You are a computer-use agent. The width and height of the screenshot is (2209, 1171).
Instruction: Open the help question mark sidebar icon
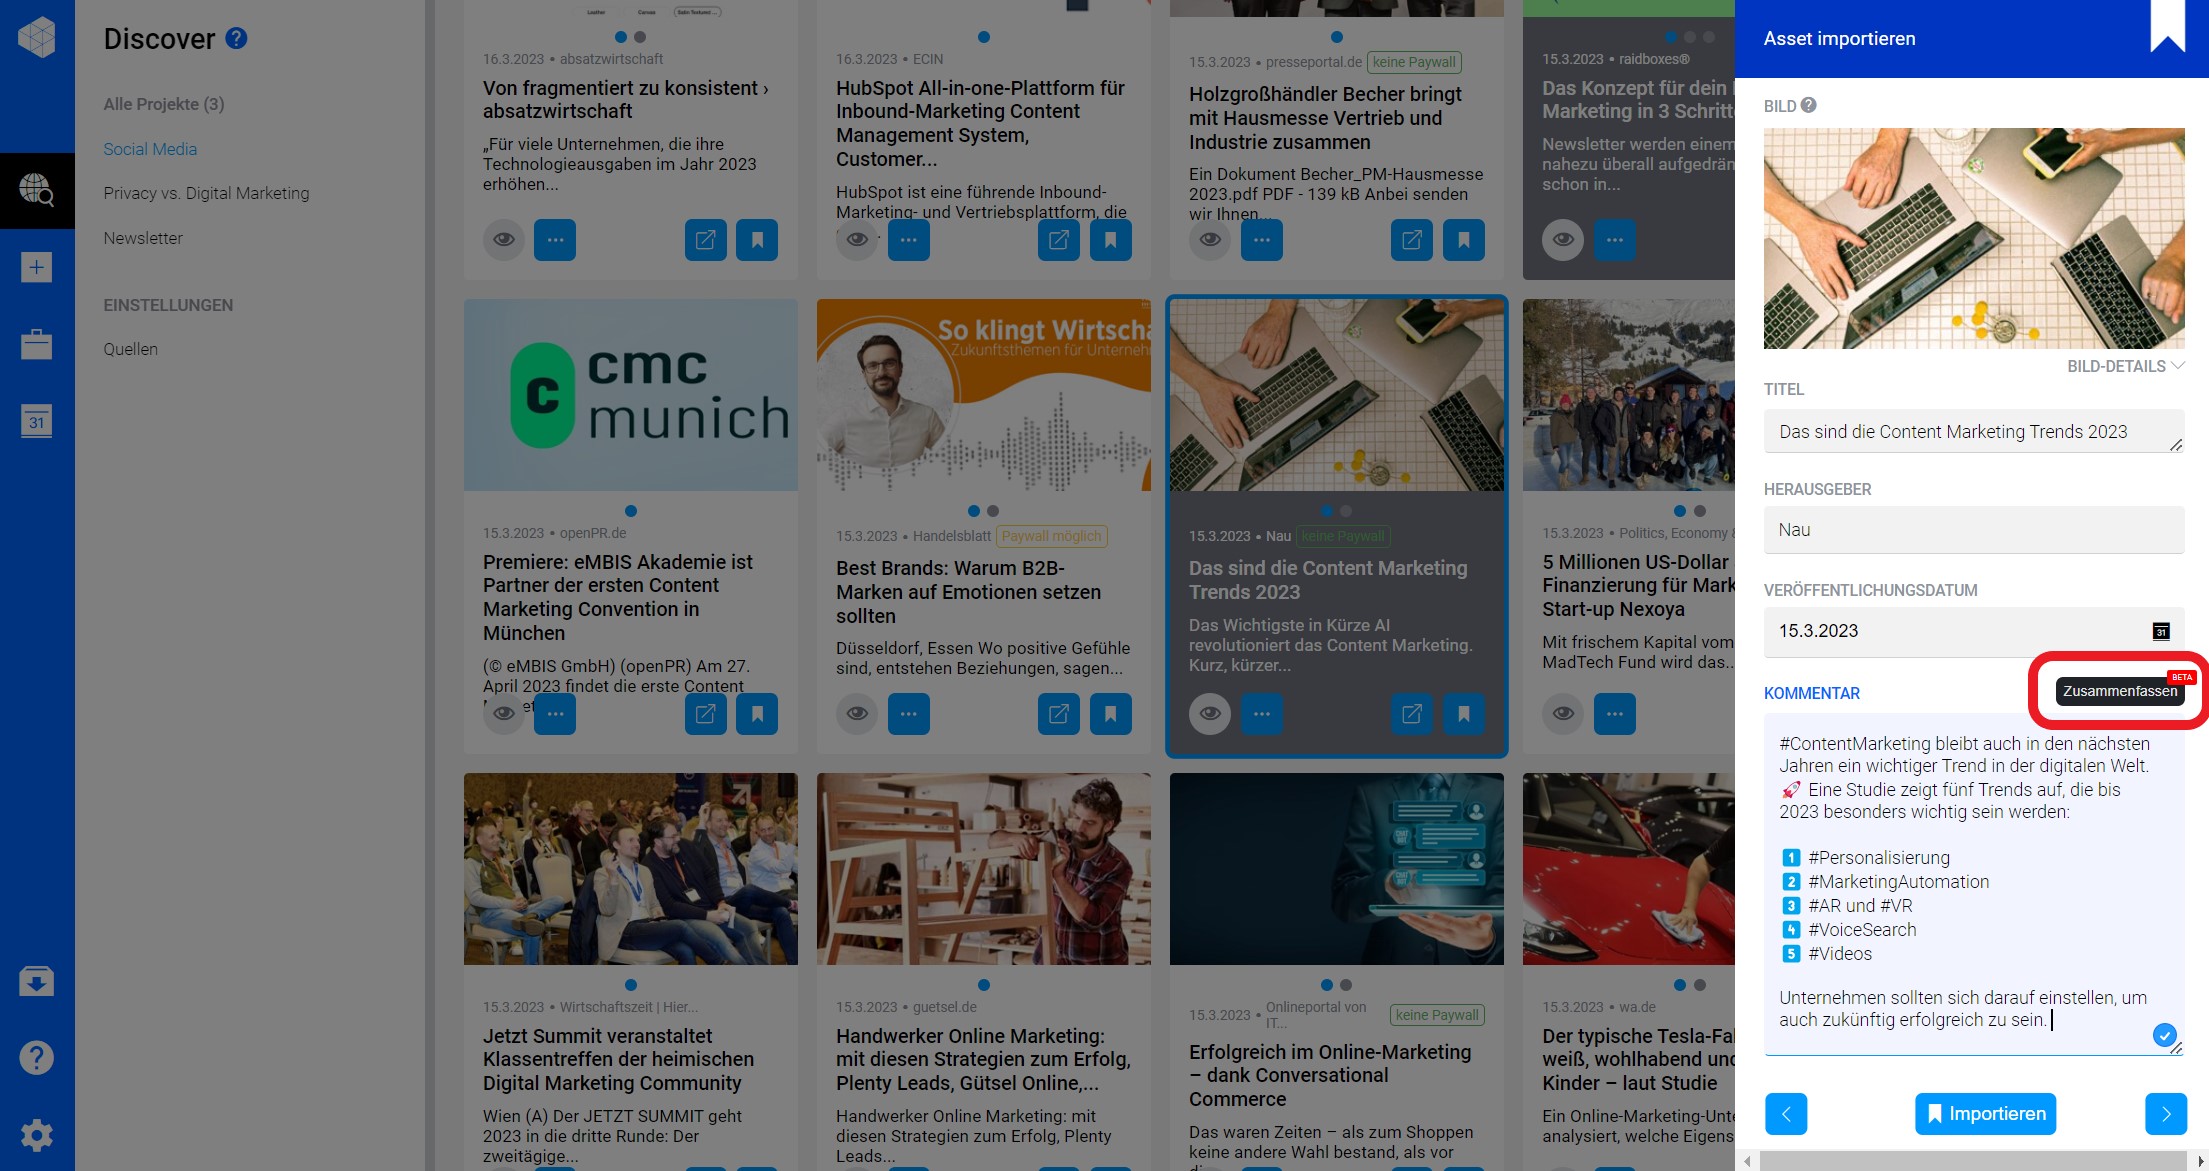37,1057
